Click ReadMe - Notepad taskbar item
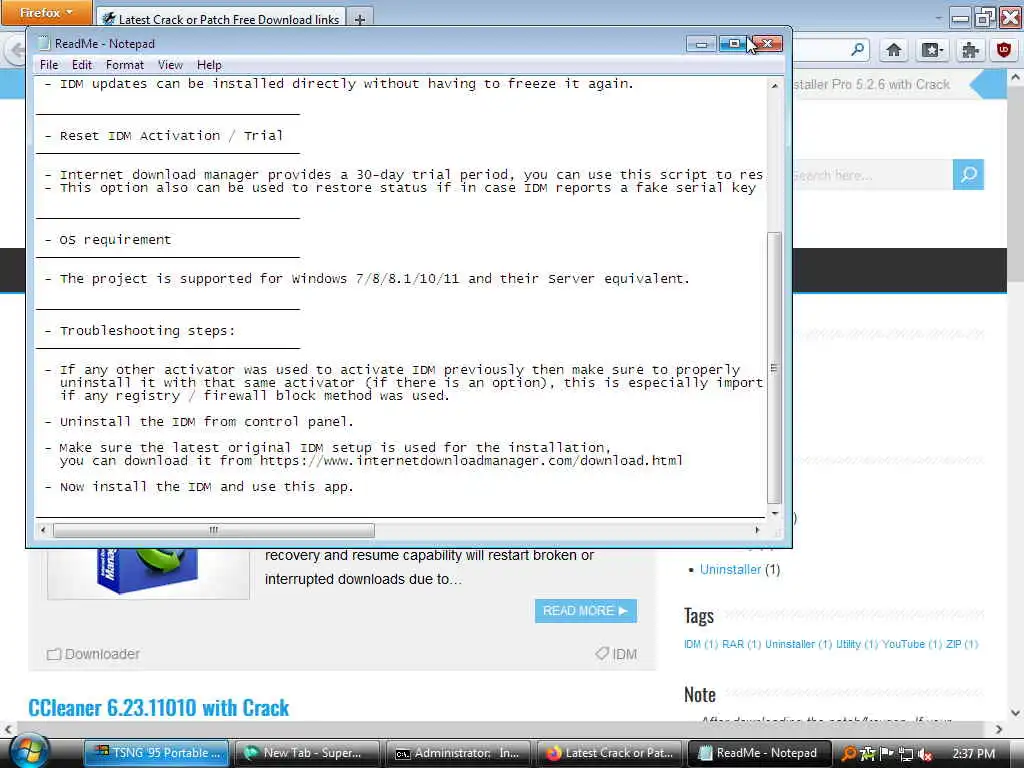Viewport: 1024px width, 768px height. click(x=760, y=753)
